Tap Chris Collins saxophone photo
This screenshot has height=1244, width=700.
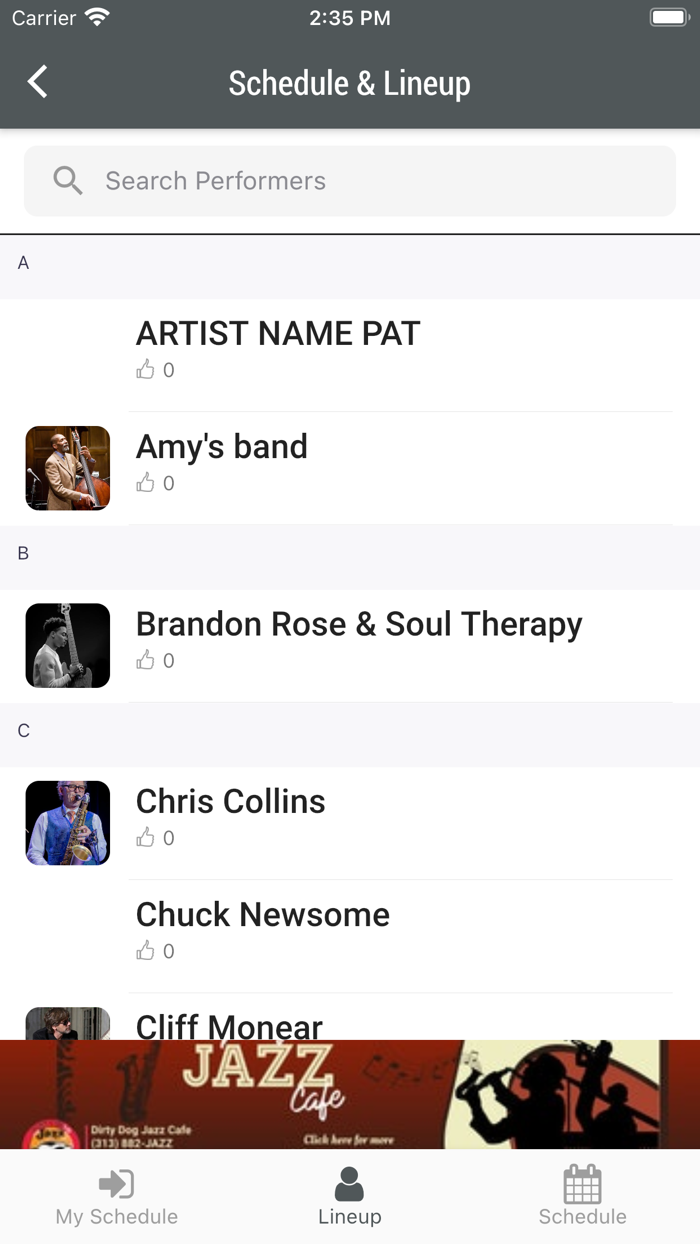tap(68, 823)
